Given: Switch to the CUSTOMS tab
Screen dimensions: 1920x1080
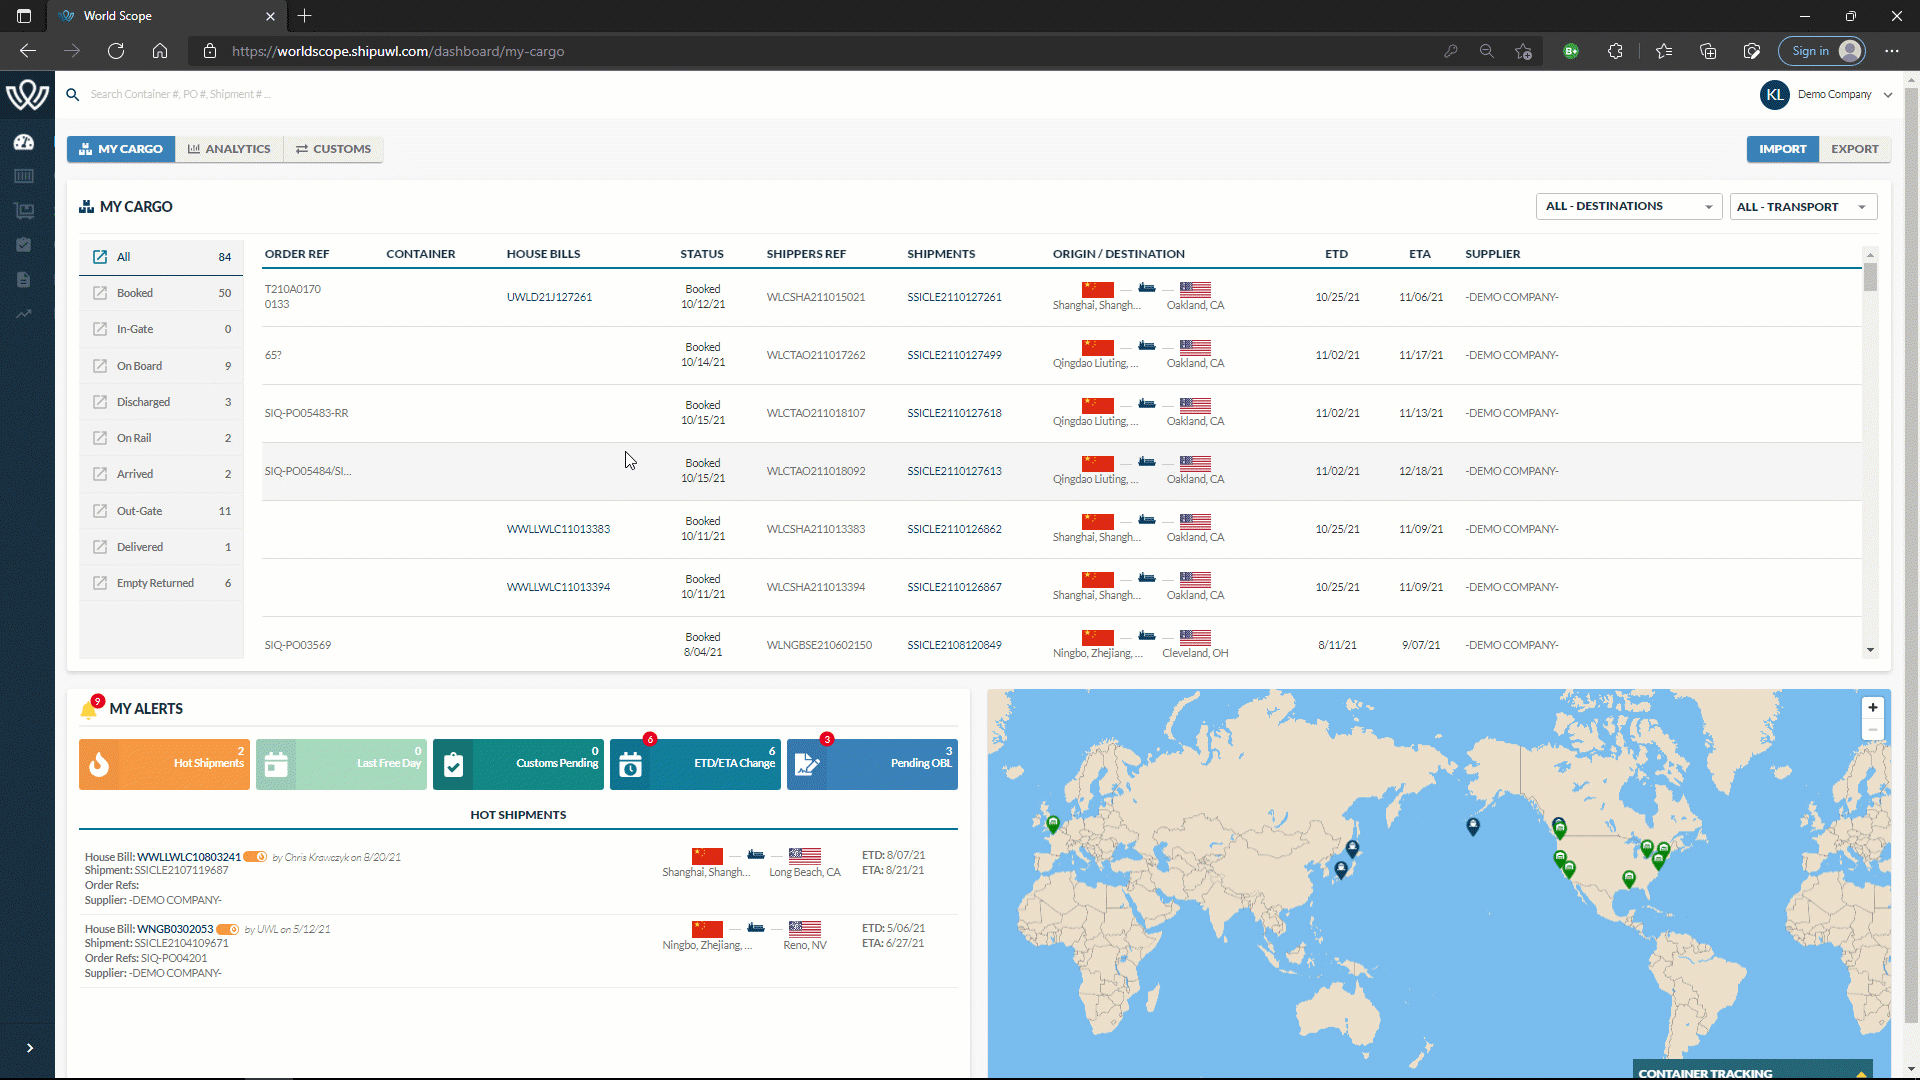Looking at the screenshot, I should coord(333,148).
